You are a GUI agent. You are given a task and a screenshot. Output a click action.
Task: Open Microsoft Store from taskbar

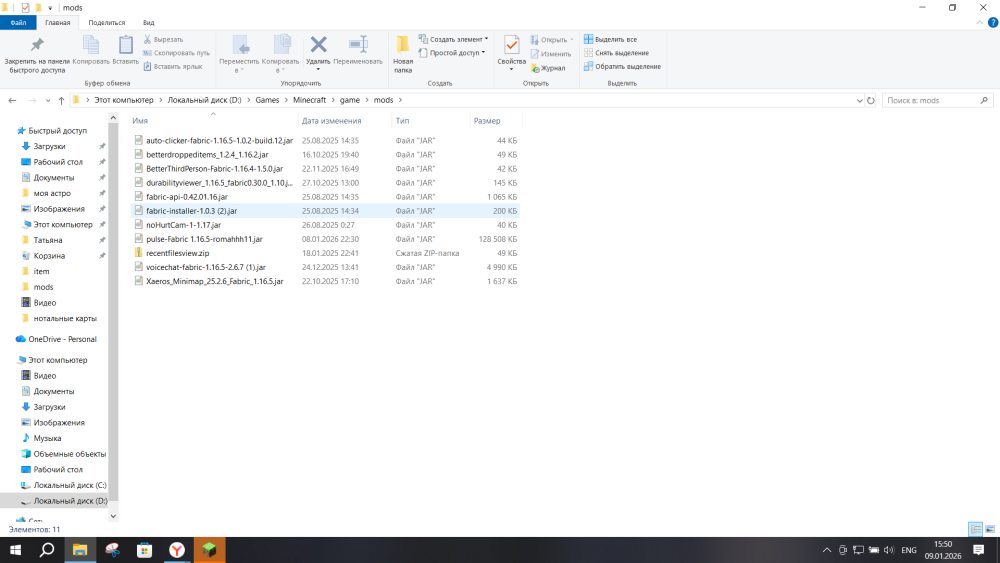(x=145, y=550)
